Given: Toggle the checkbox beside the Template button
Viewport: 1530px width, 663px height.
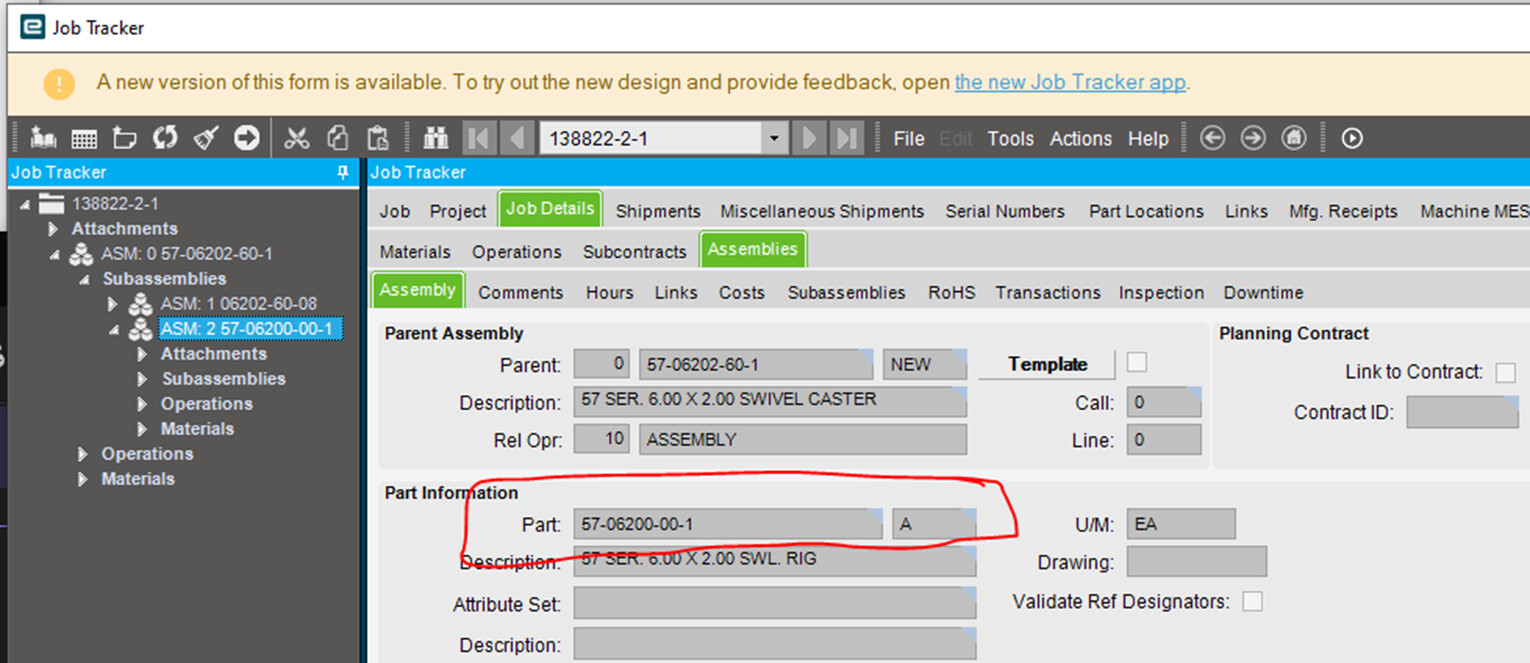Looking at the screenshot, I should pos(1137,363).
